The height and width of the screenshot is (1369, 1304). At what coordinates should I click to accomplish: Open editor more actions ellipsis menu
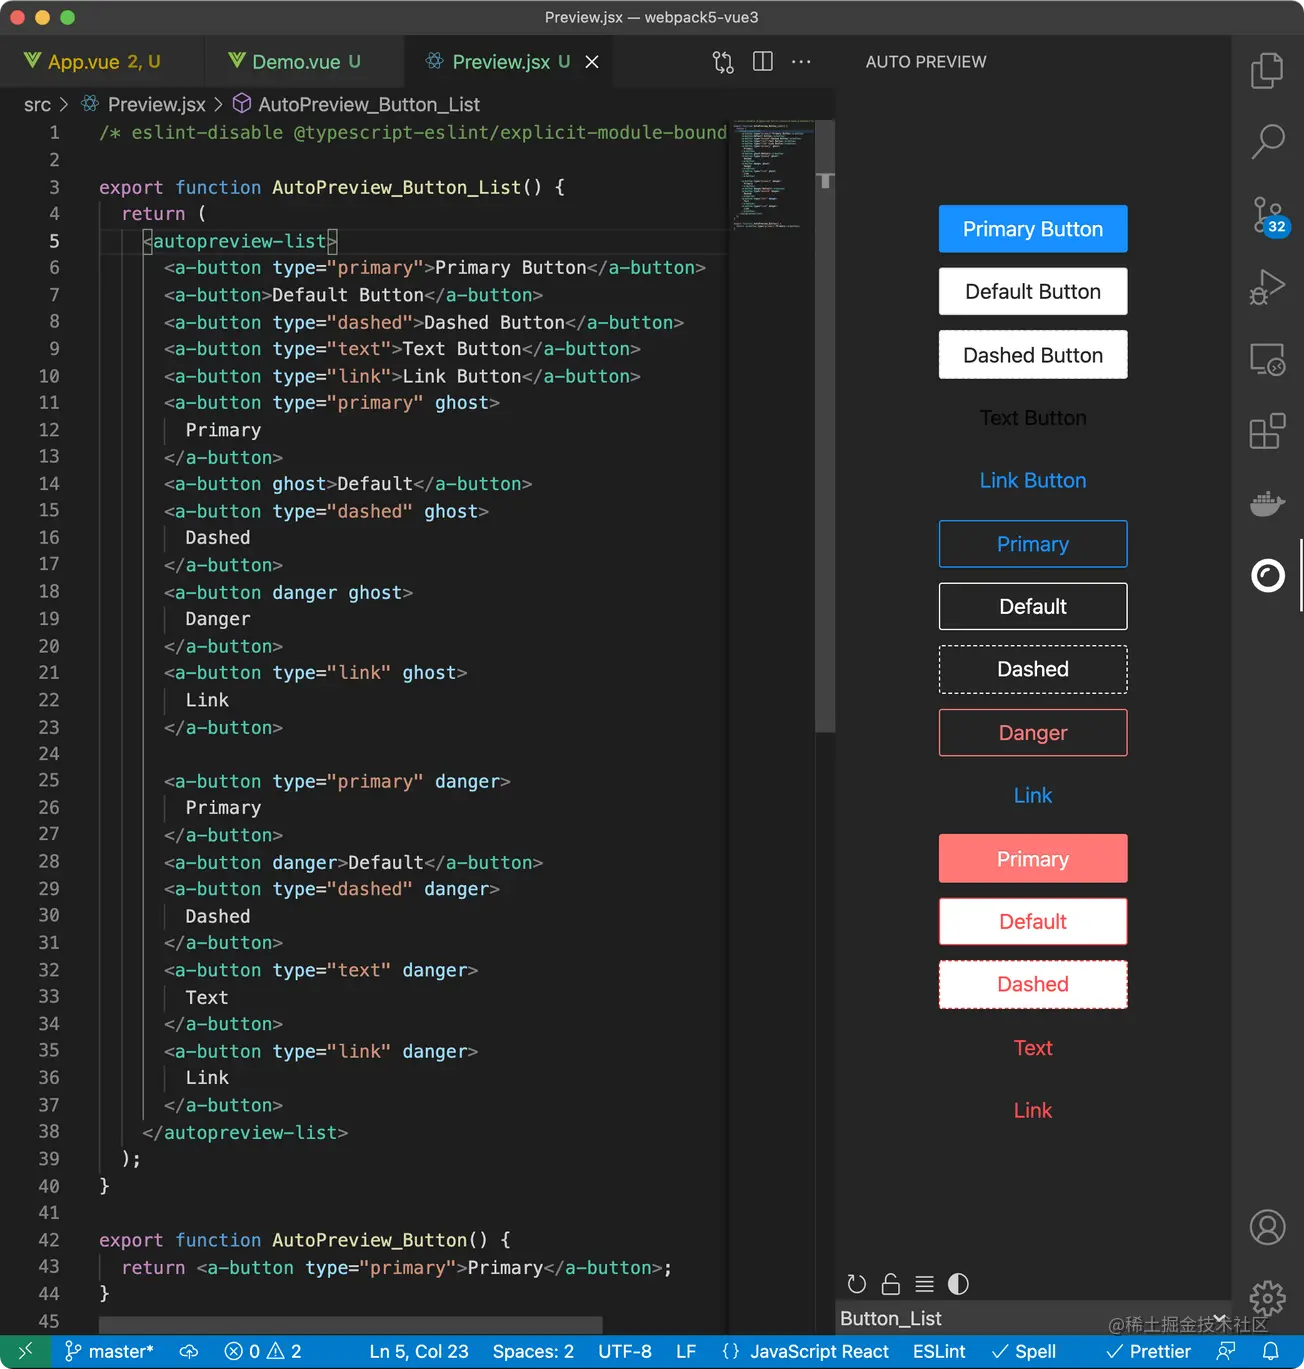[801, 62]
